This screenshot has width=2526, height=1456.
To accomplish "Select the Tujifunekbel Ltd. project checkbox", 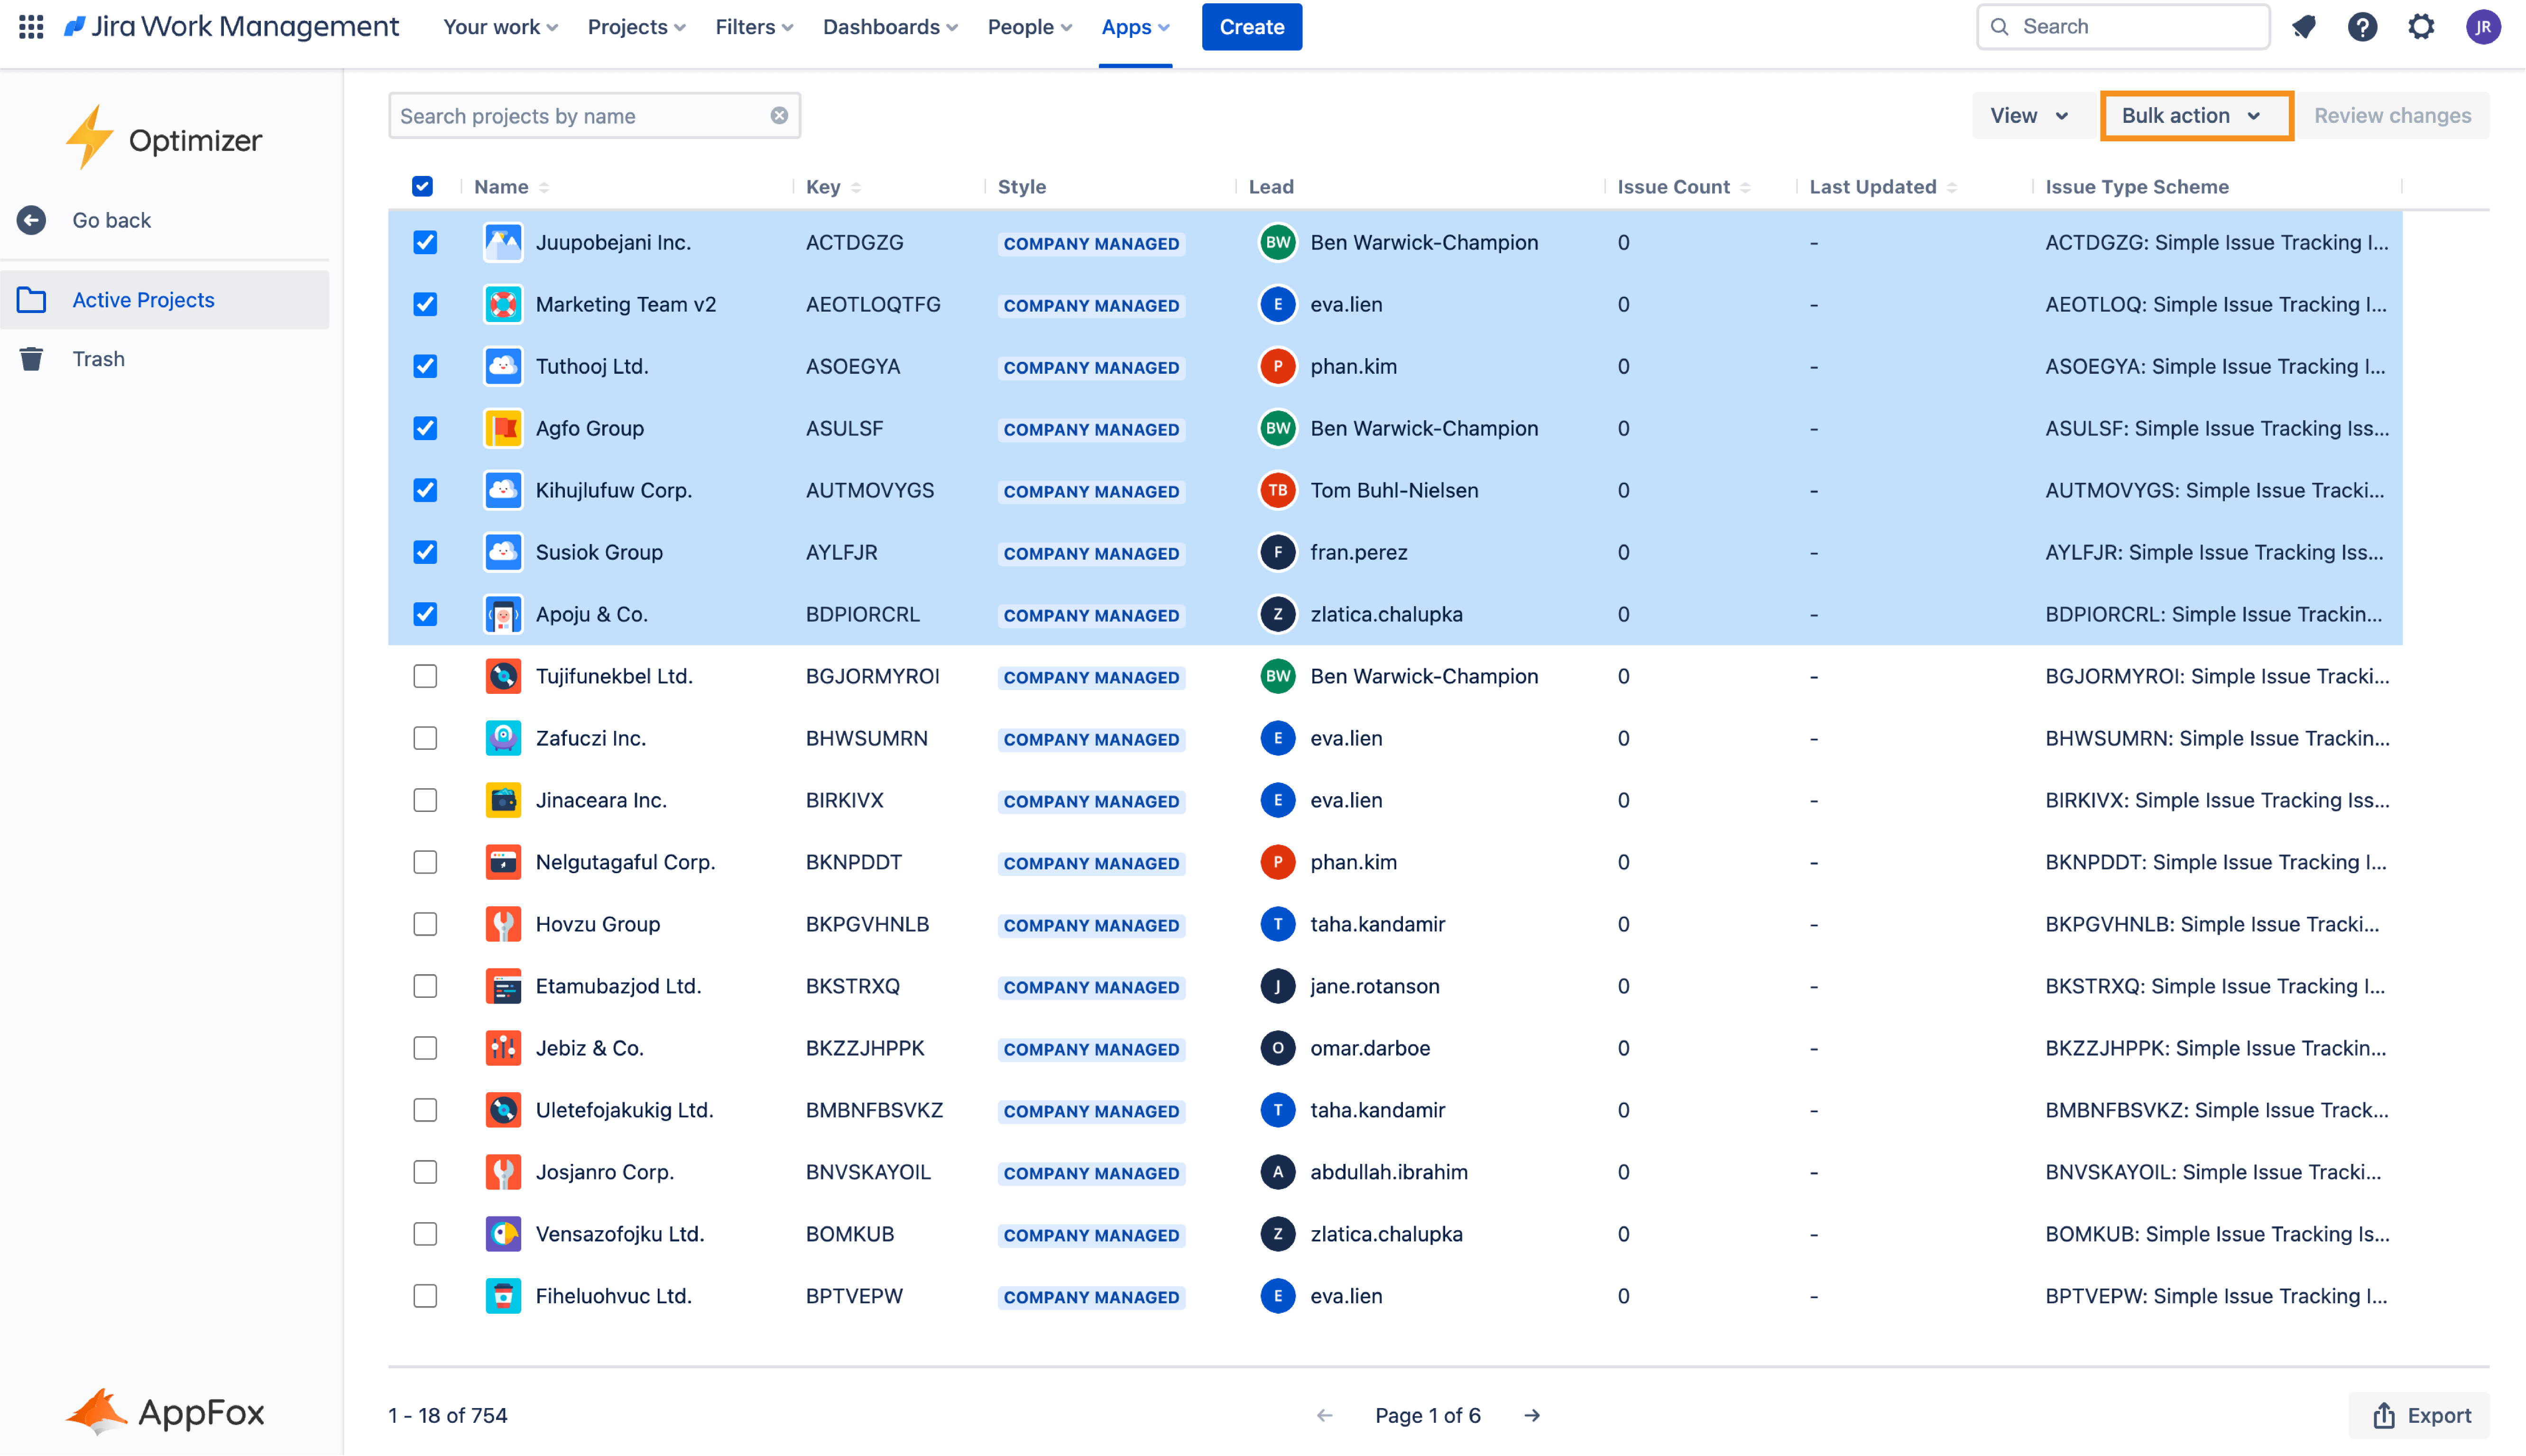I will coord(425,676).
